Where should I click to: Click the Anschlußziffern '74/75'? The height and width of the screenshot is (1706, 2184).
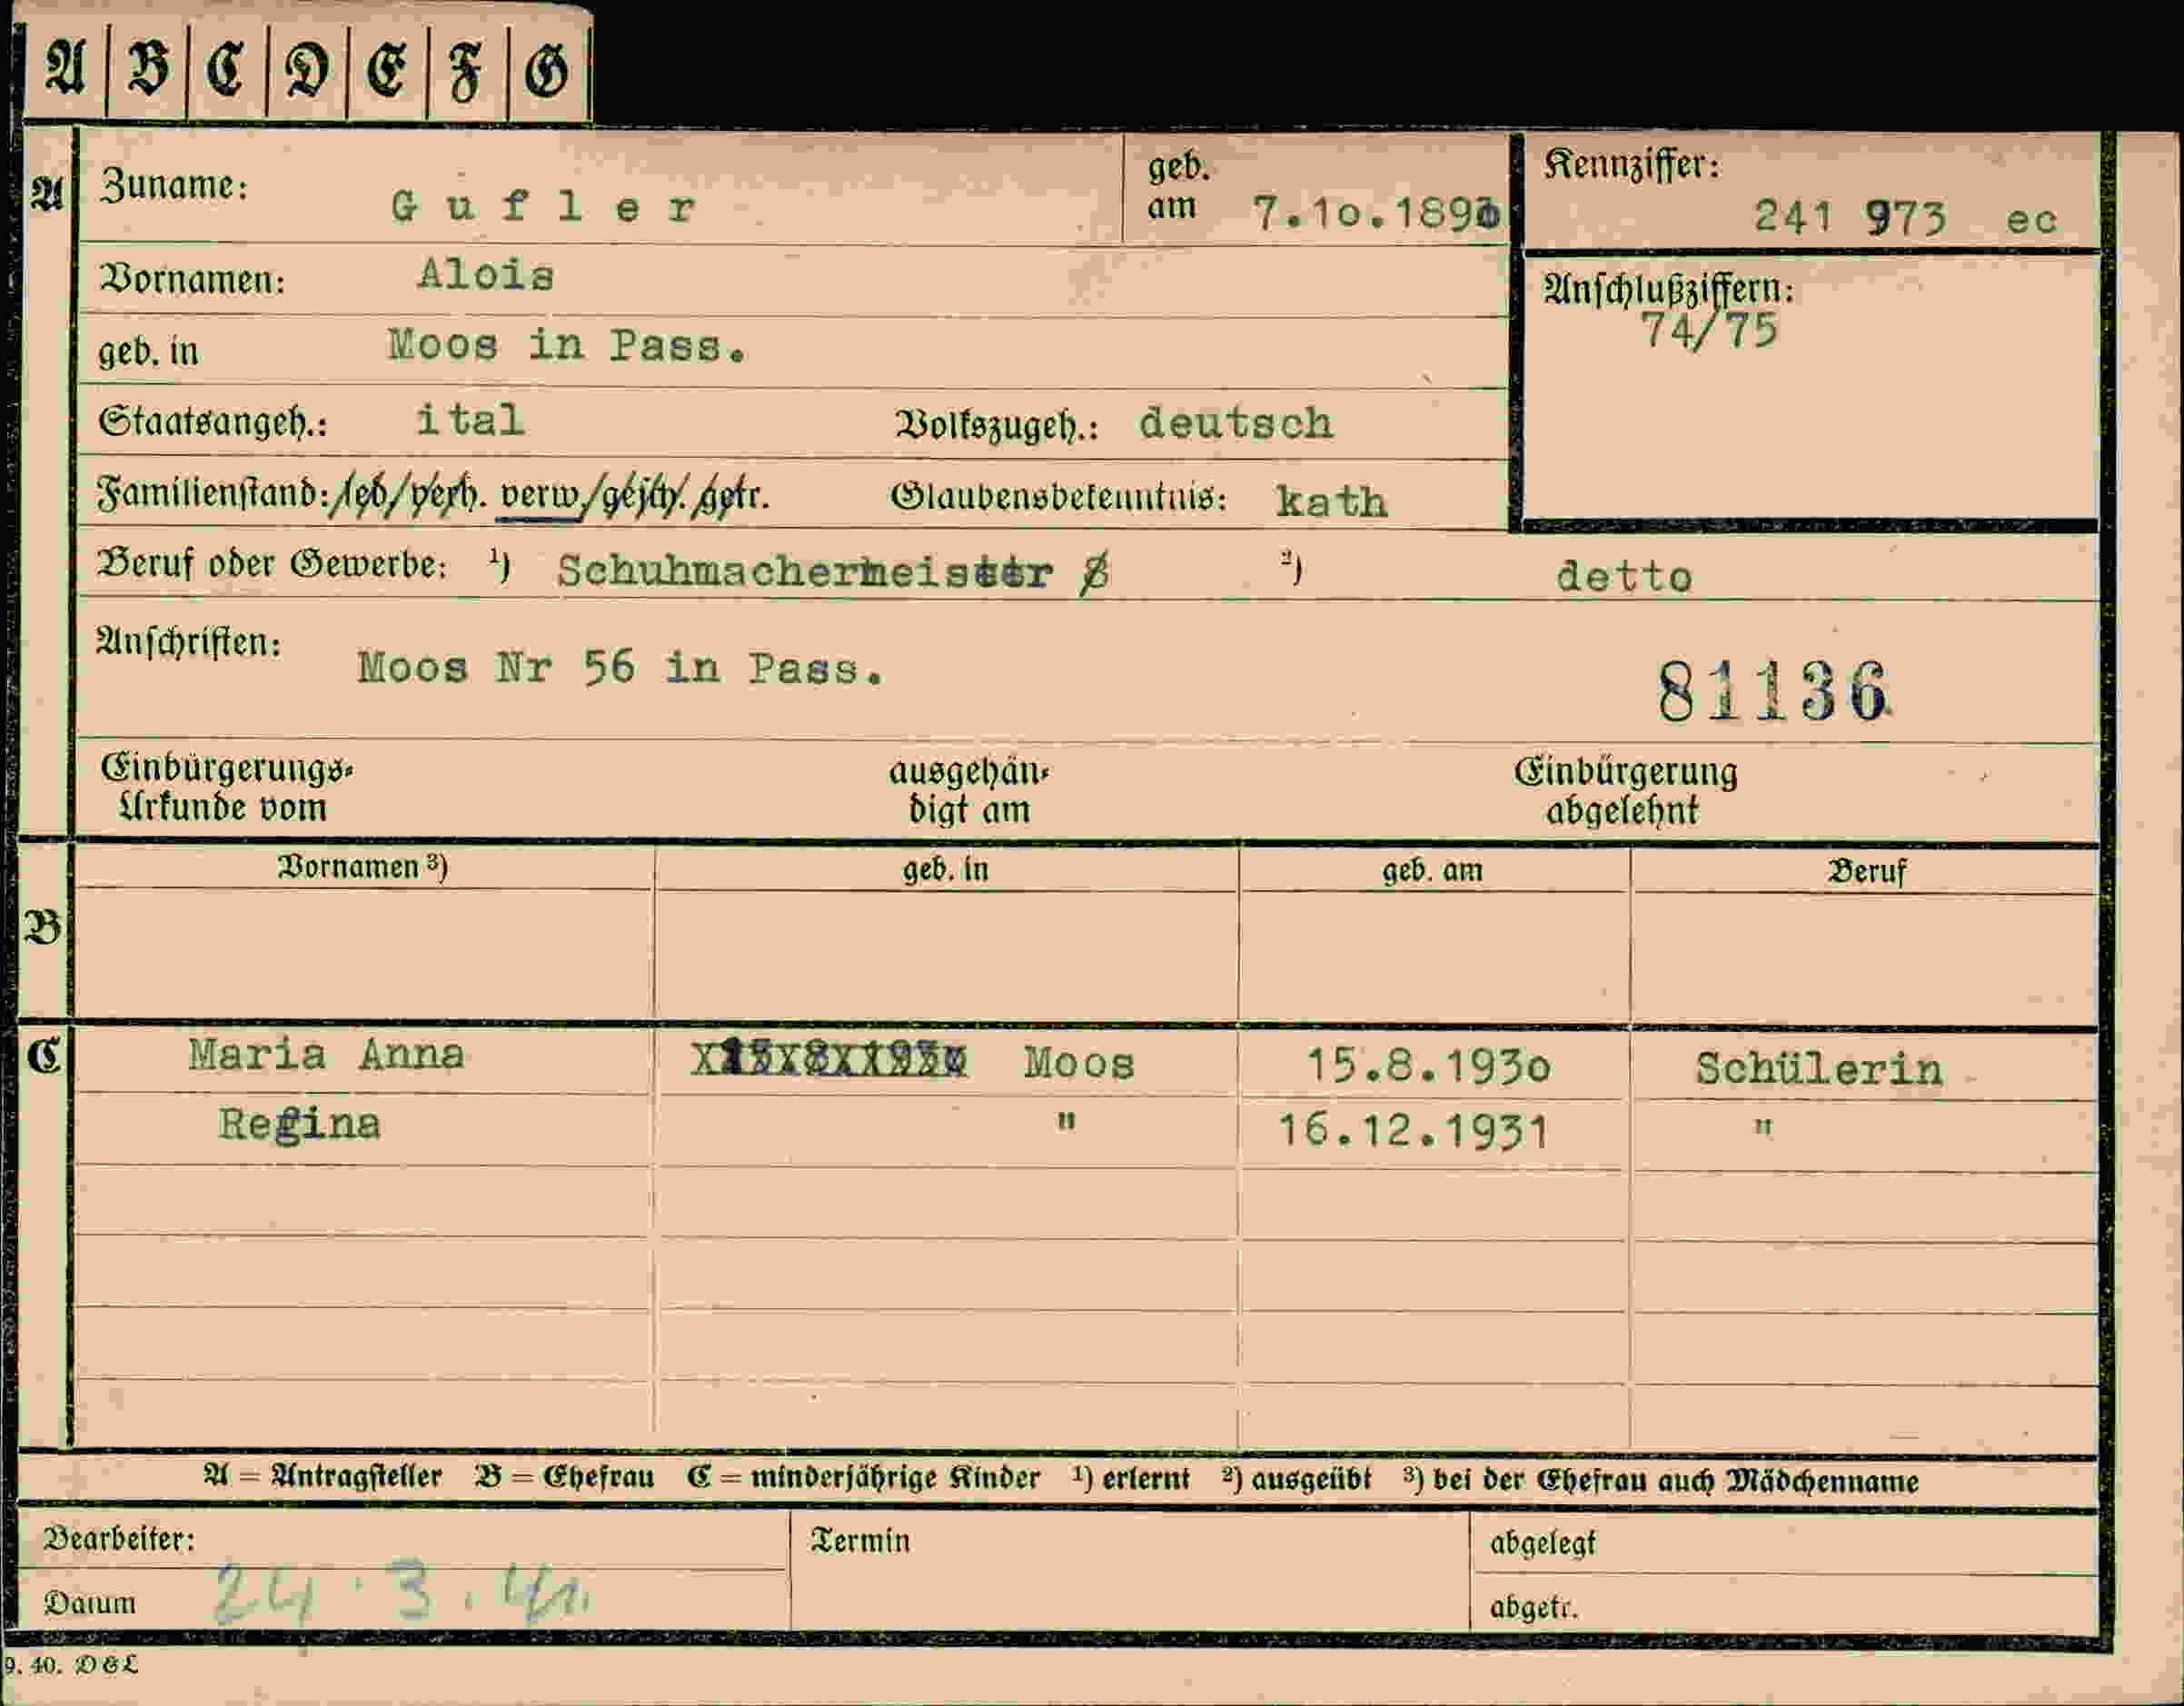pos(1710,330)
